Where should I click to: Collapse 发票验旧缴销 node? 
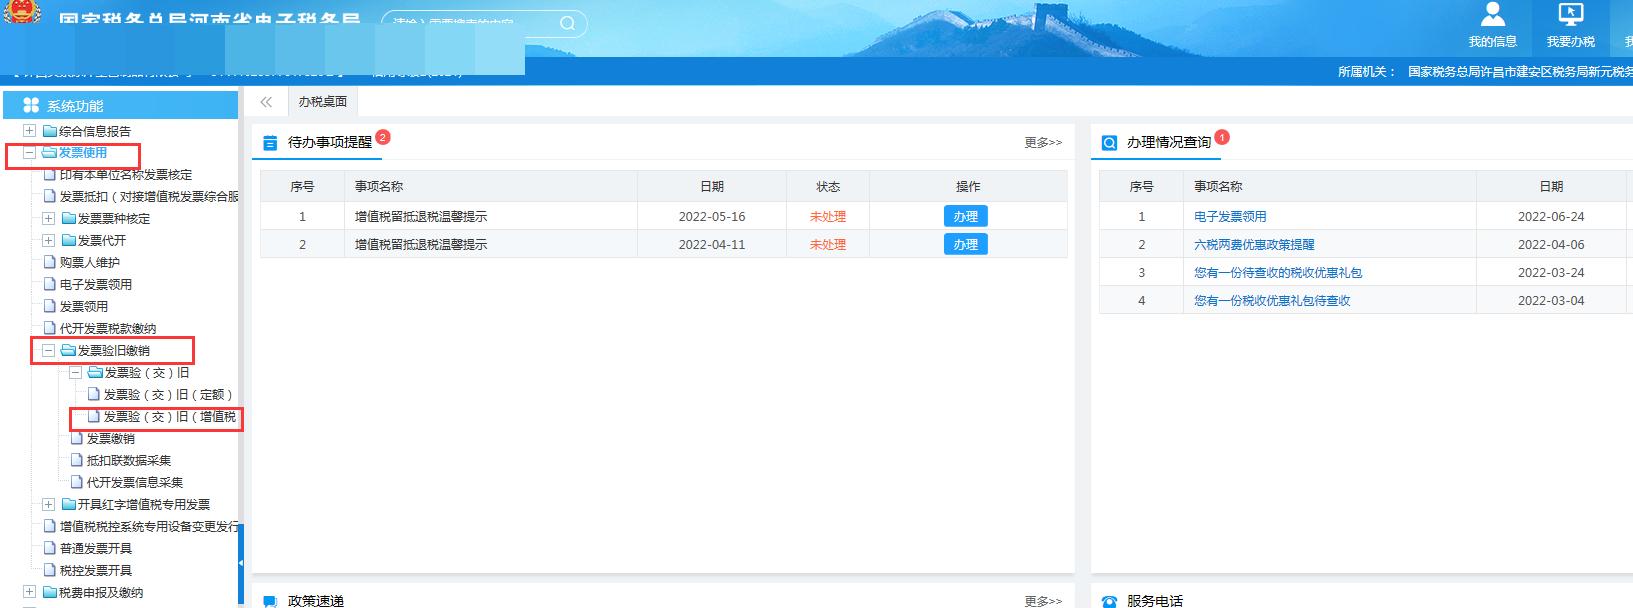click(48, 351)
